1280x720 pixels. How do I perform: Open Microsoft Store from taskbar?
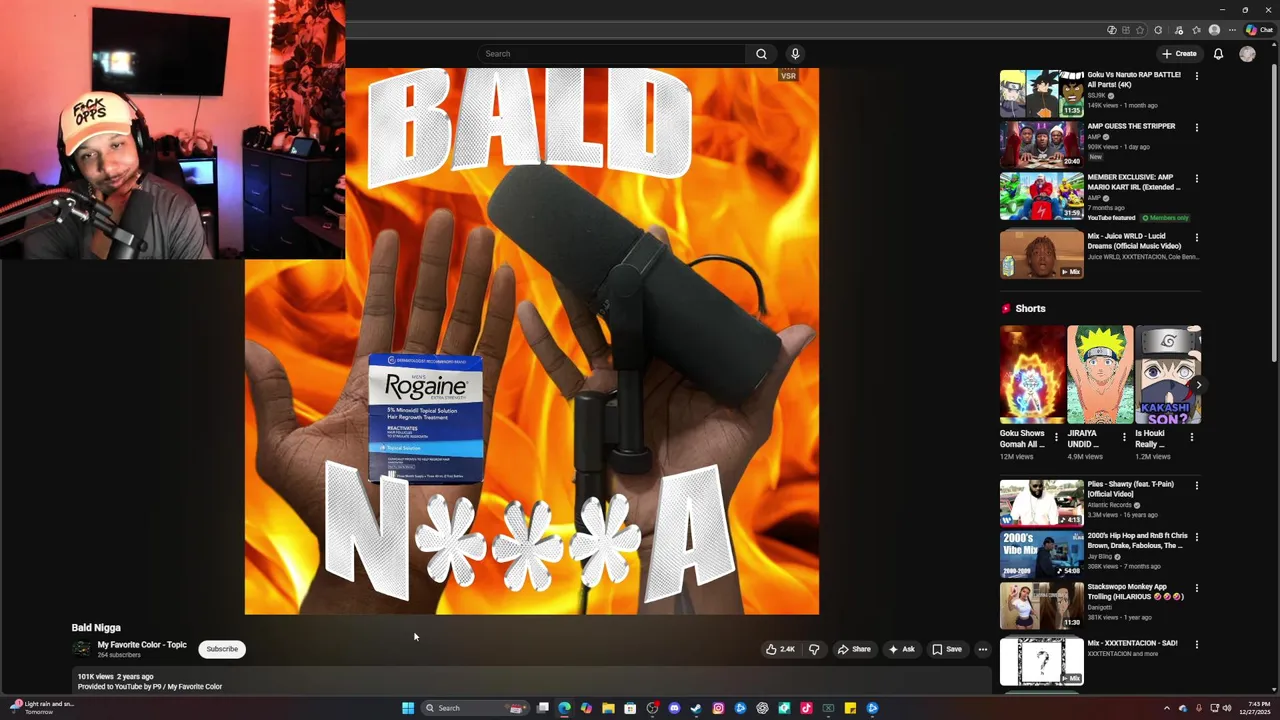[x=630, y=708]
